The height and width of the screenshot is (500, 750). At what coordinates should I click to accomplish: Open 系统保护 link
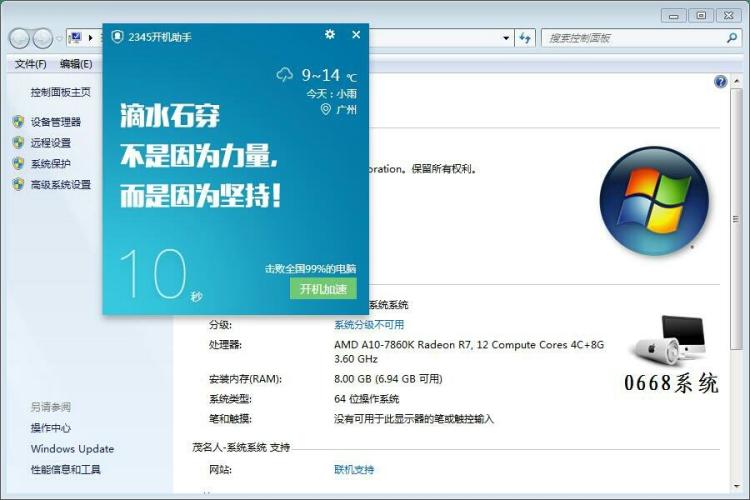point(51,164)
